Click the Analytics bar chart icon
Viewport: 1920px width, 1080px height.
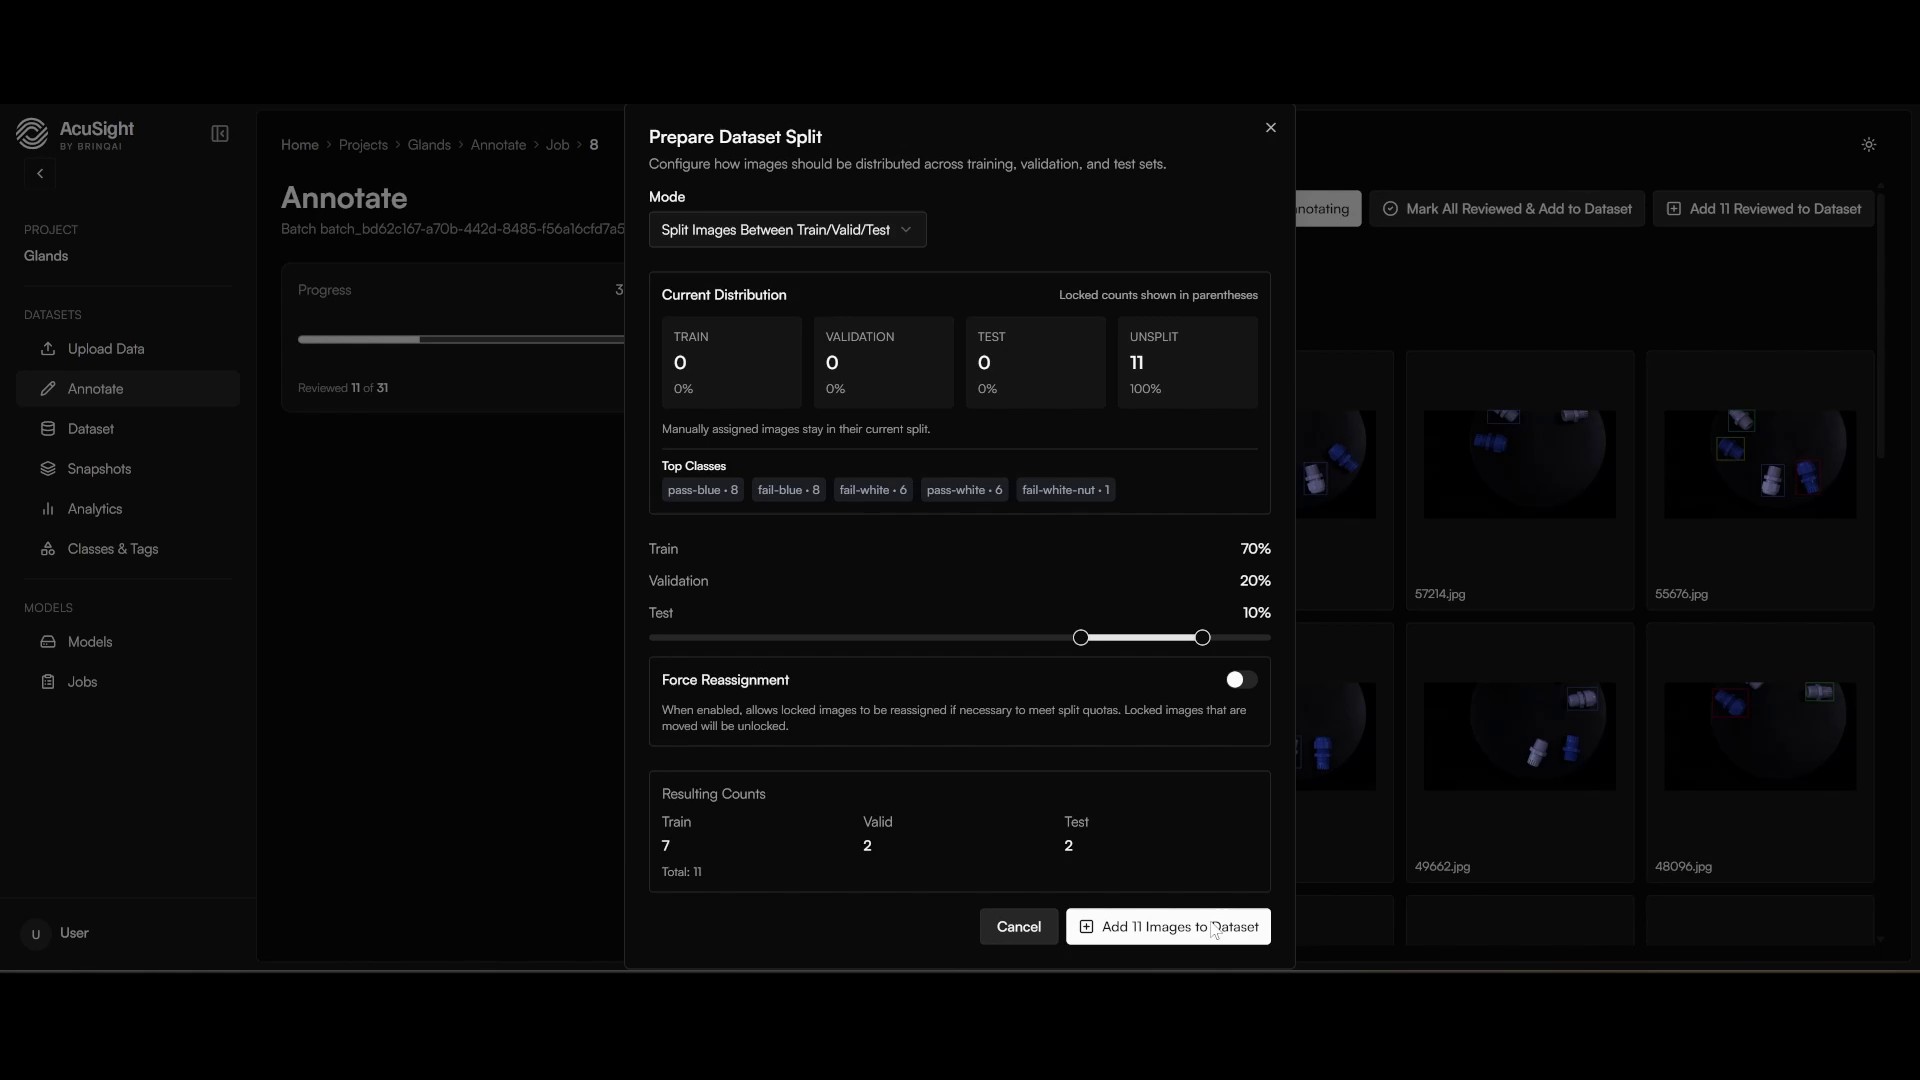48,509
